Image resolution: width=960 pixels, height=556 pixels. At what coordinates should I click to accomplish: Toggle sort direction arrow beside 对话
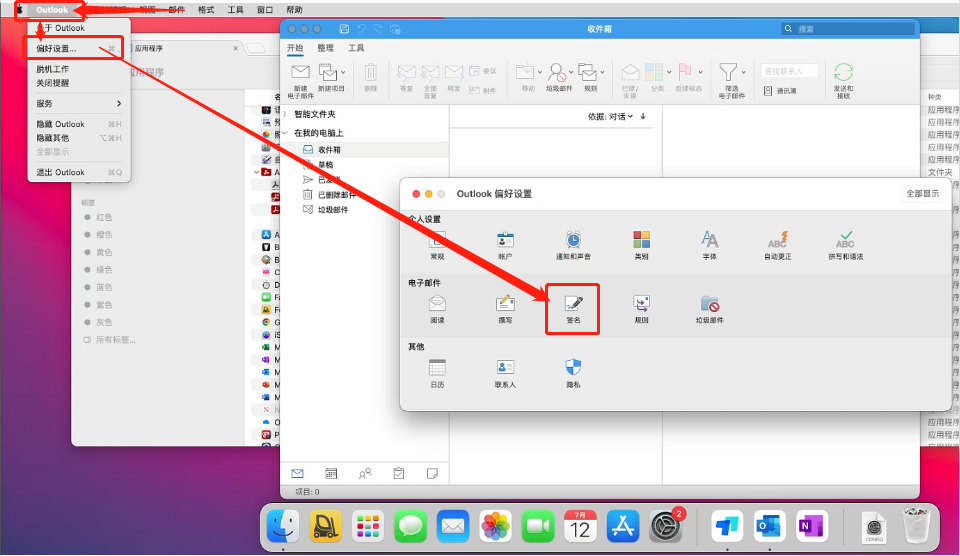(643, 116)
